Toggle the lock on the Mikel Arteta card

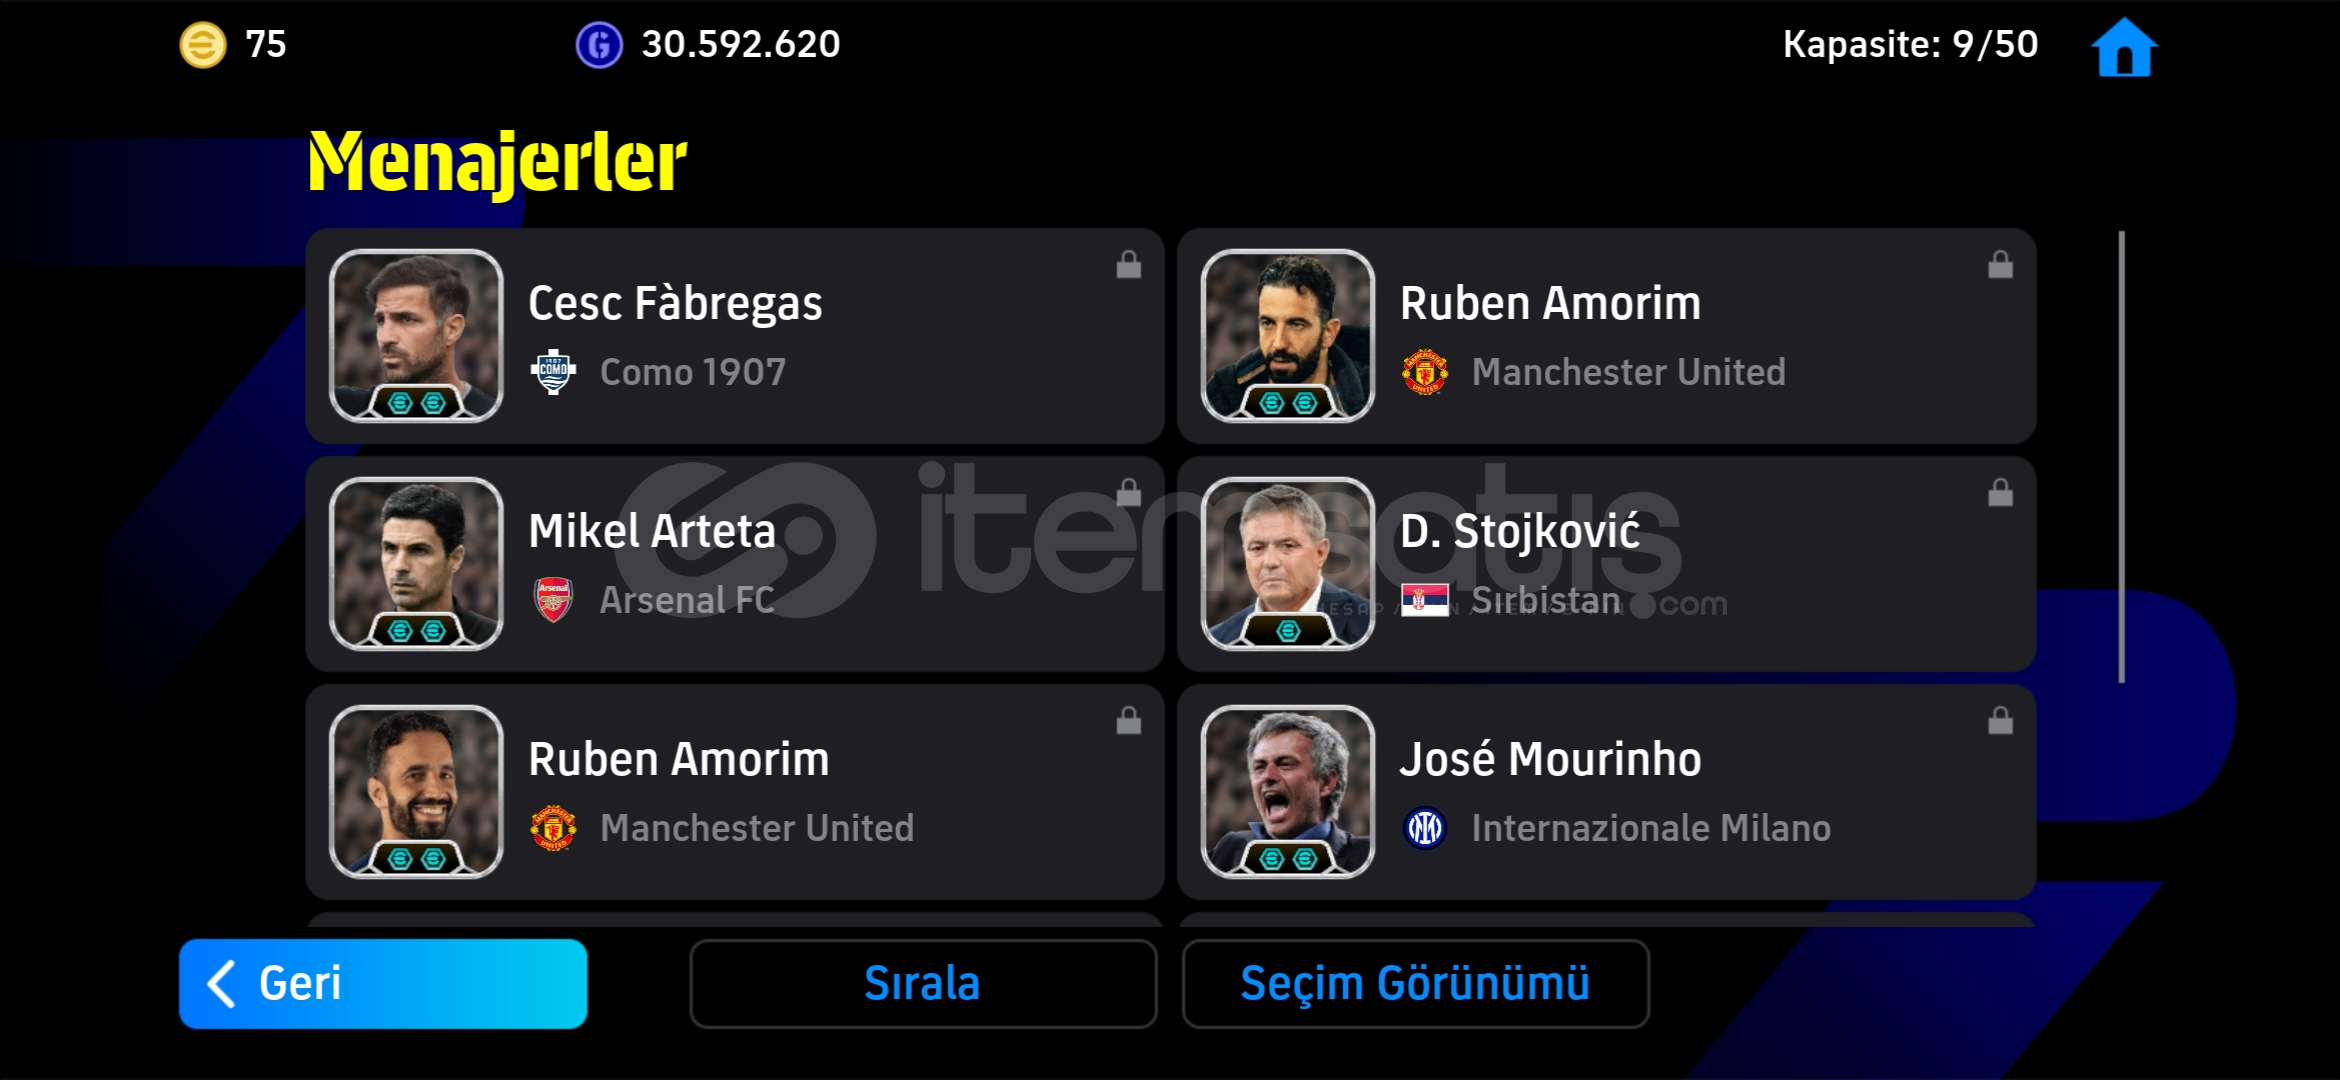click(1129, 493)
